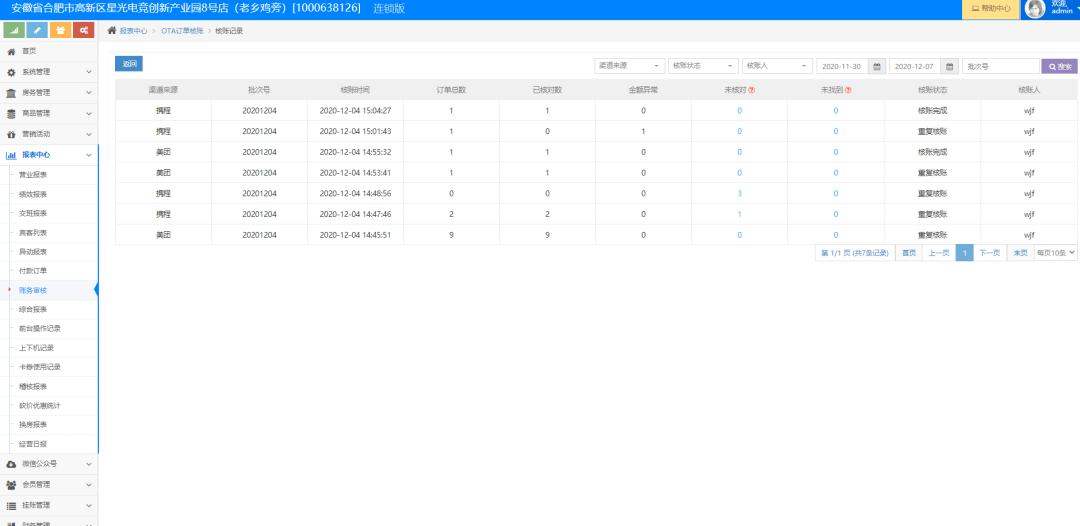Click 未找到 value 0 in 15:01:43 row
Screen dimensions: 1080x526
click(x=835, y=132)
